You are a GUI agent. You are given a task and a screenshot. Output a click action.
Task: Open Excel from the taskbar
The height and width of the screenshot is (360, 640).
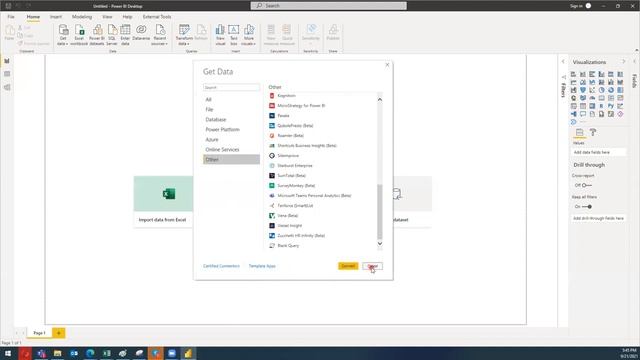pos(107,353)
